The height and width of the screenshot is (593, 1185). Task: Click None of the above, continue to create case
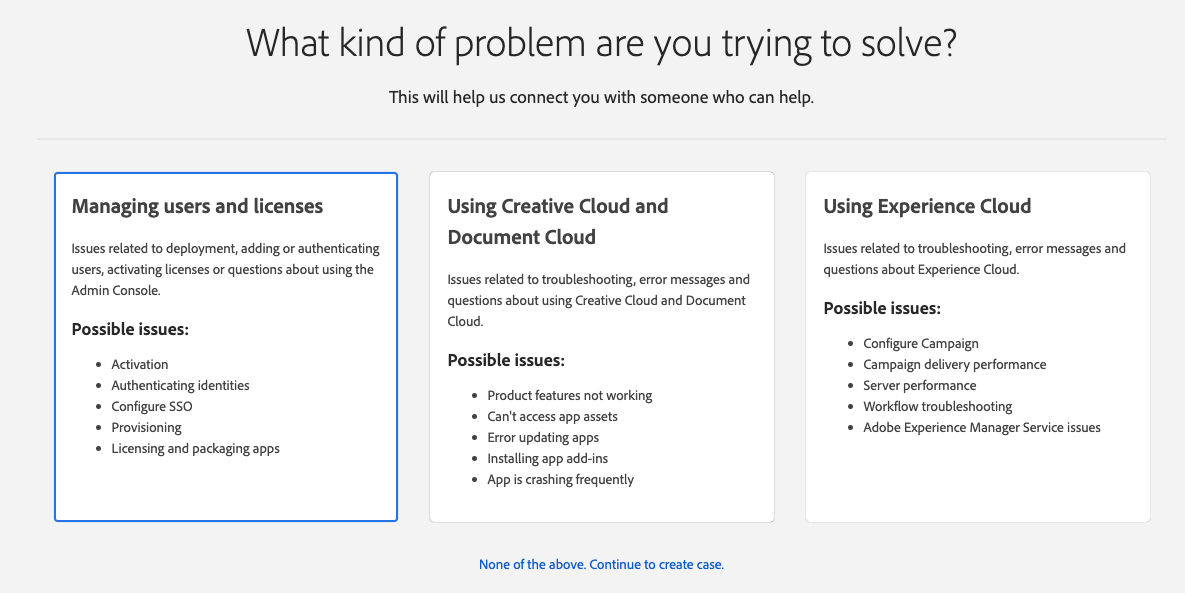pyautogui.click(x=601, y=565)
